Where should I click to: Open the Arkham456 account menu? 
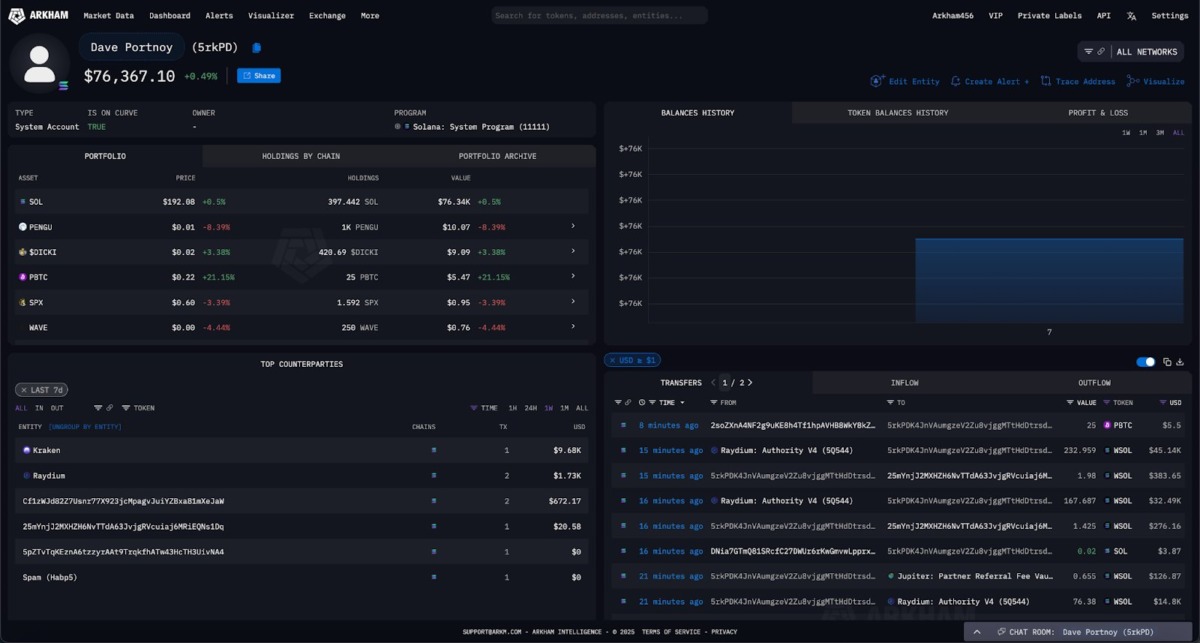[x=953, y=16]
